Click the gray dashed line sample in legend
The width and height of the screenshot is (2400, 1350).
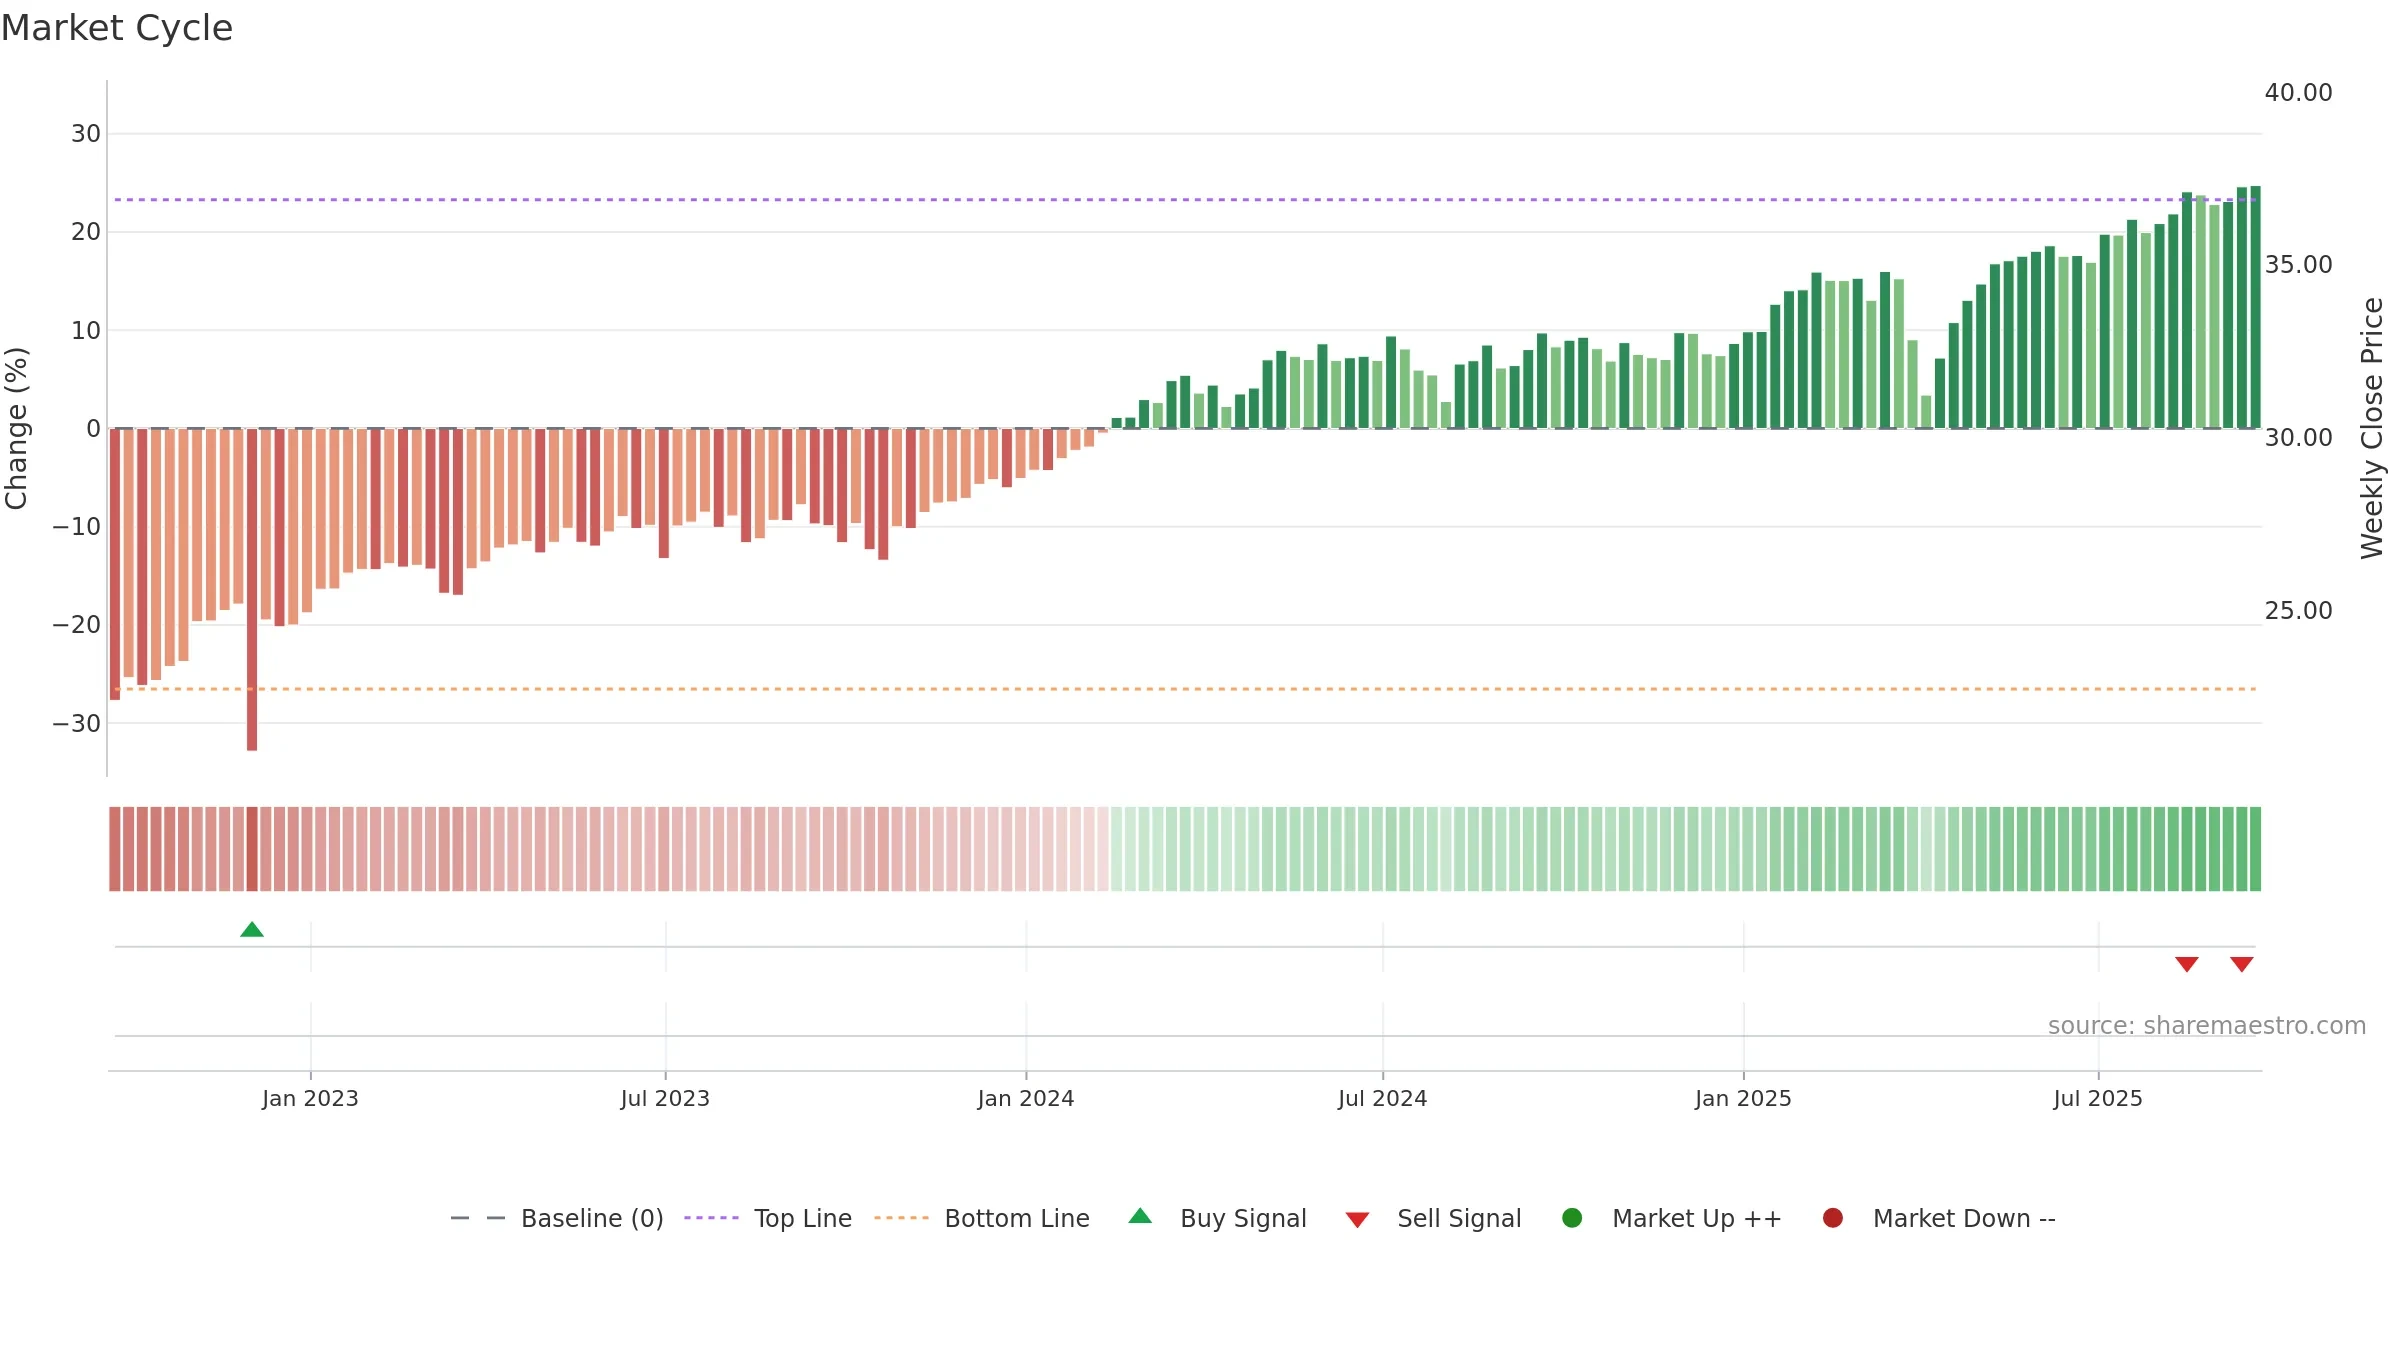478,1218
